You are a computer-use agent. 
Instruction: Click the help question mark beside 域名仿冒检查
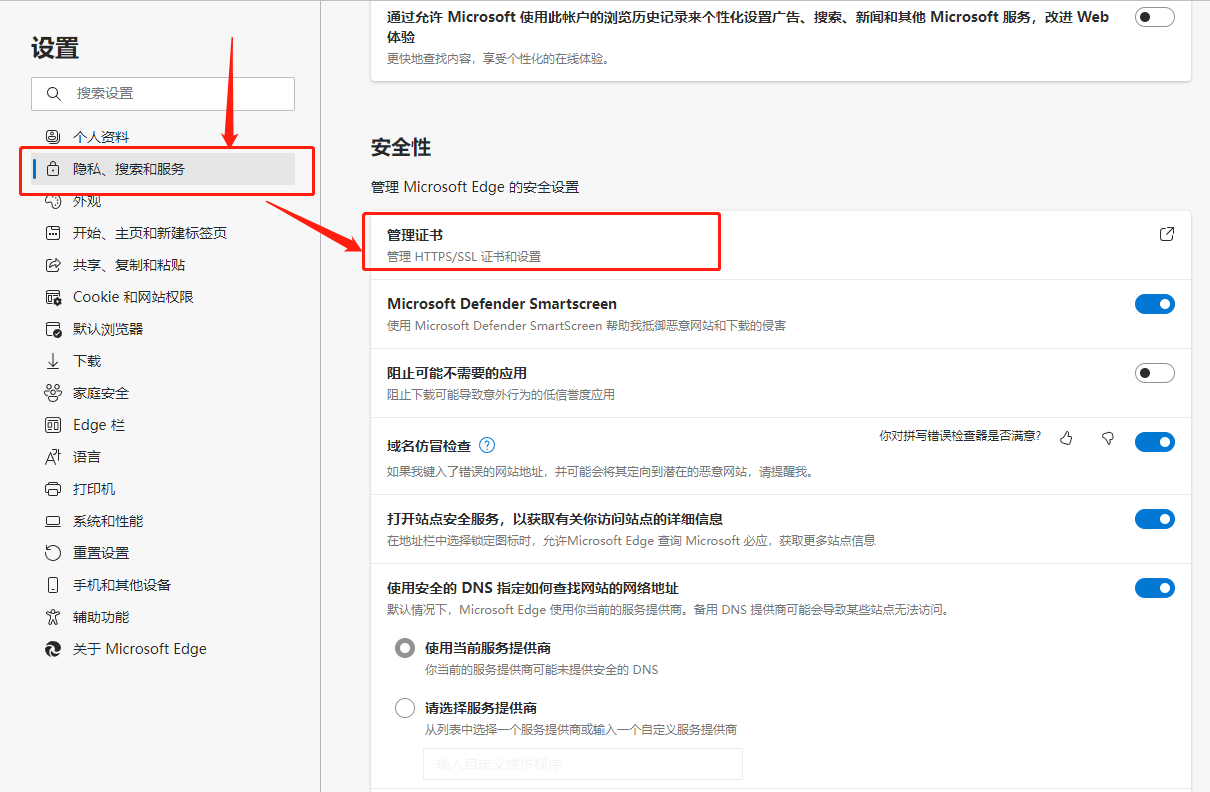point(487,445)
